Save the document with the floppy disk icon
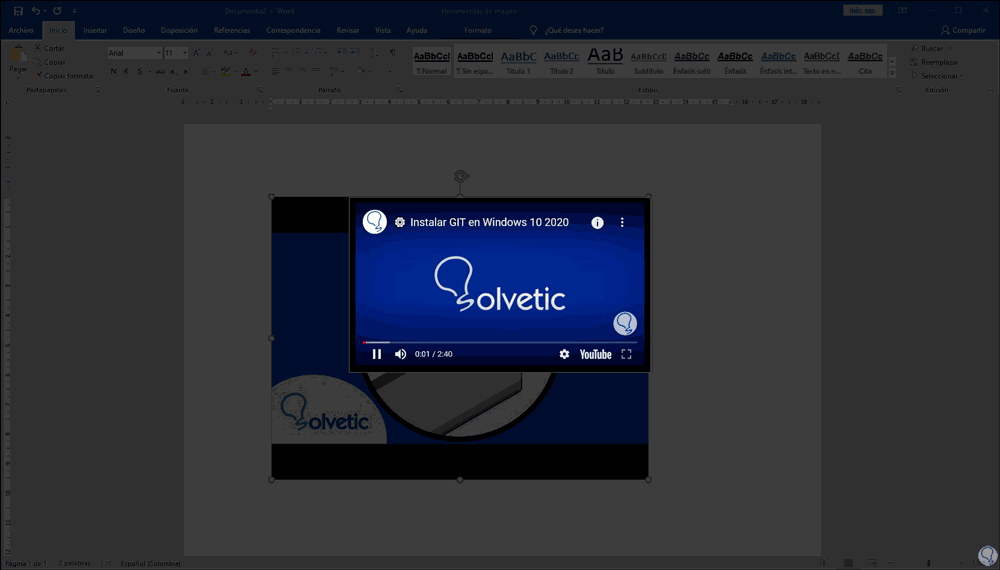The height and width of the screenshot is (570, 1000). pyautogui.click(x=18, y=11)
